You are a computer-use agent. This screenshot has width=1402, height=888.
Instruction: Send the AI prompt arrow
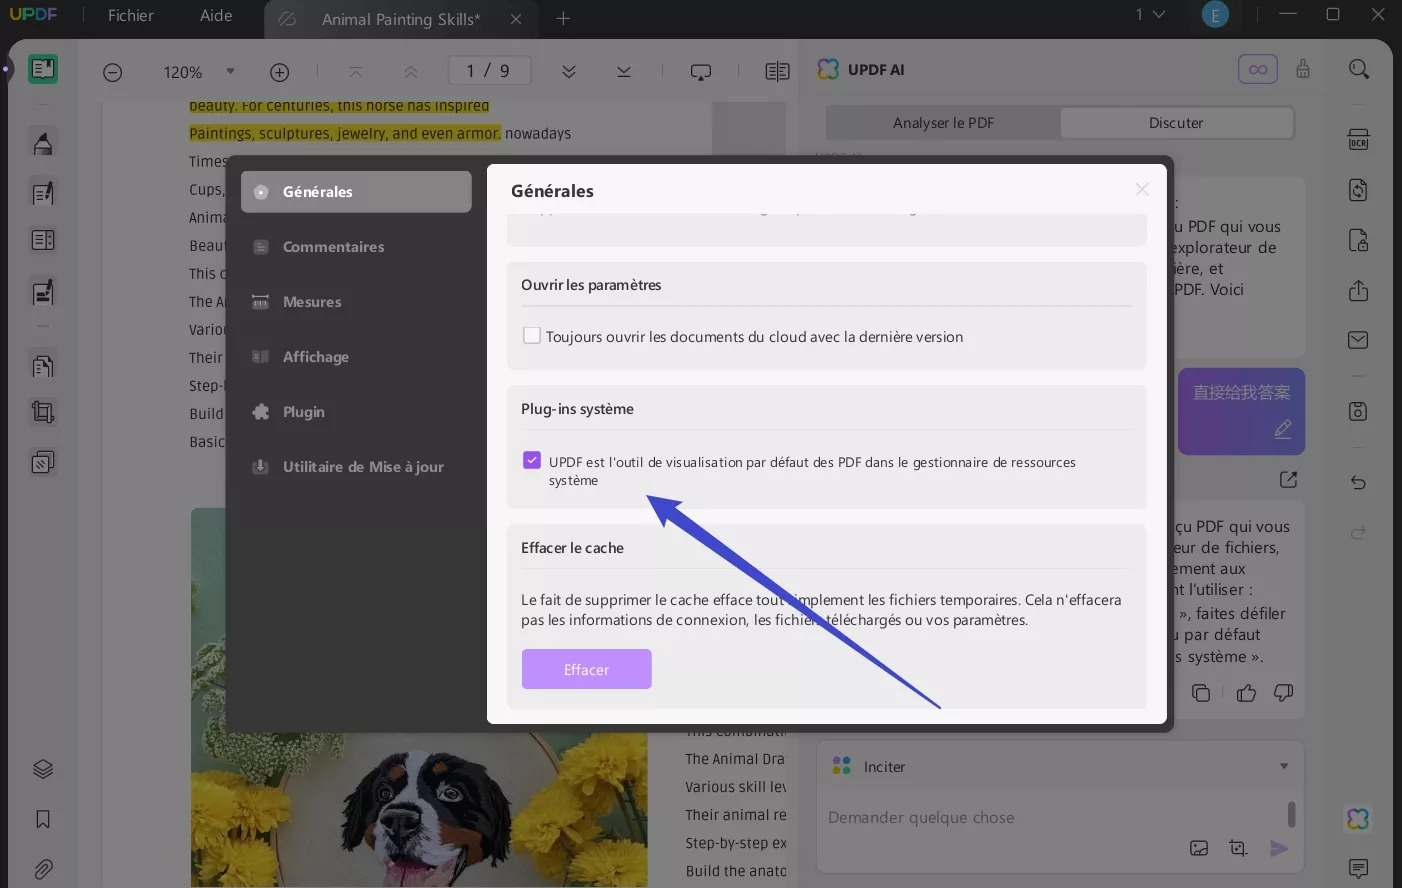coord(1279,848)
